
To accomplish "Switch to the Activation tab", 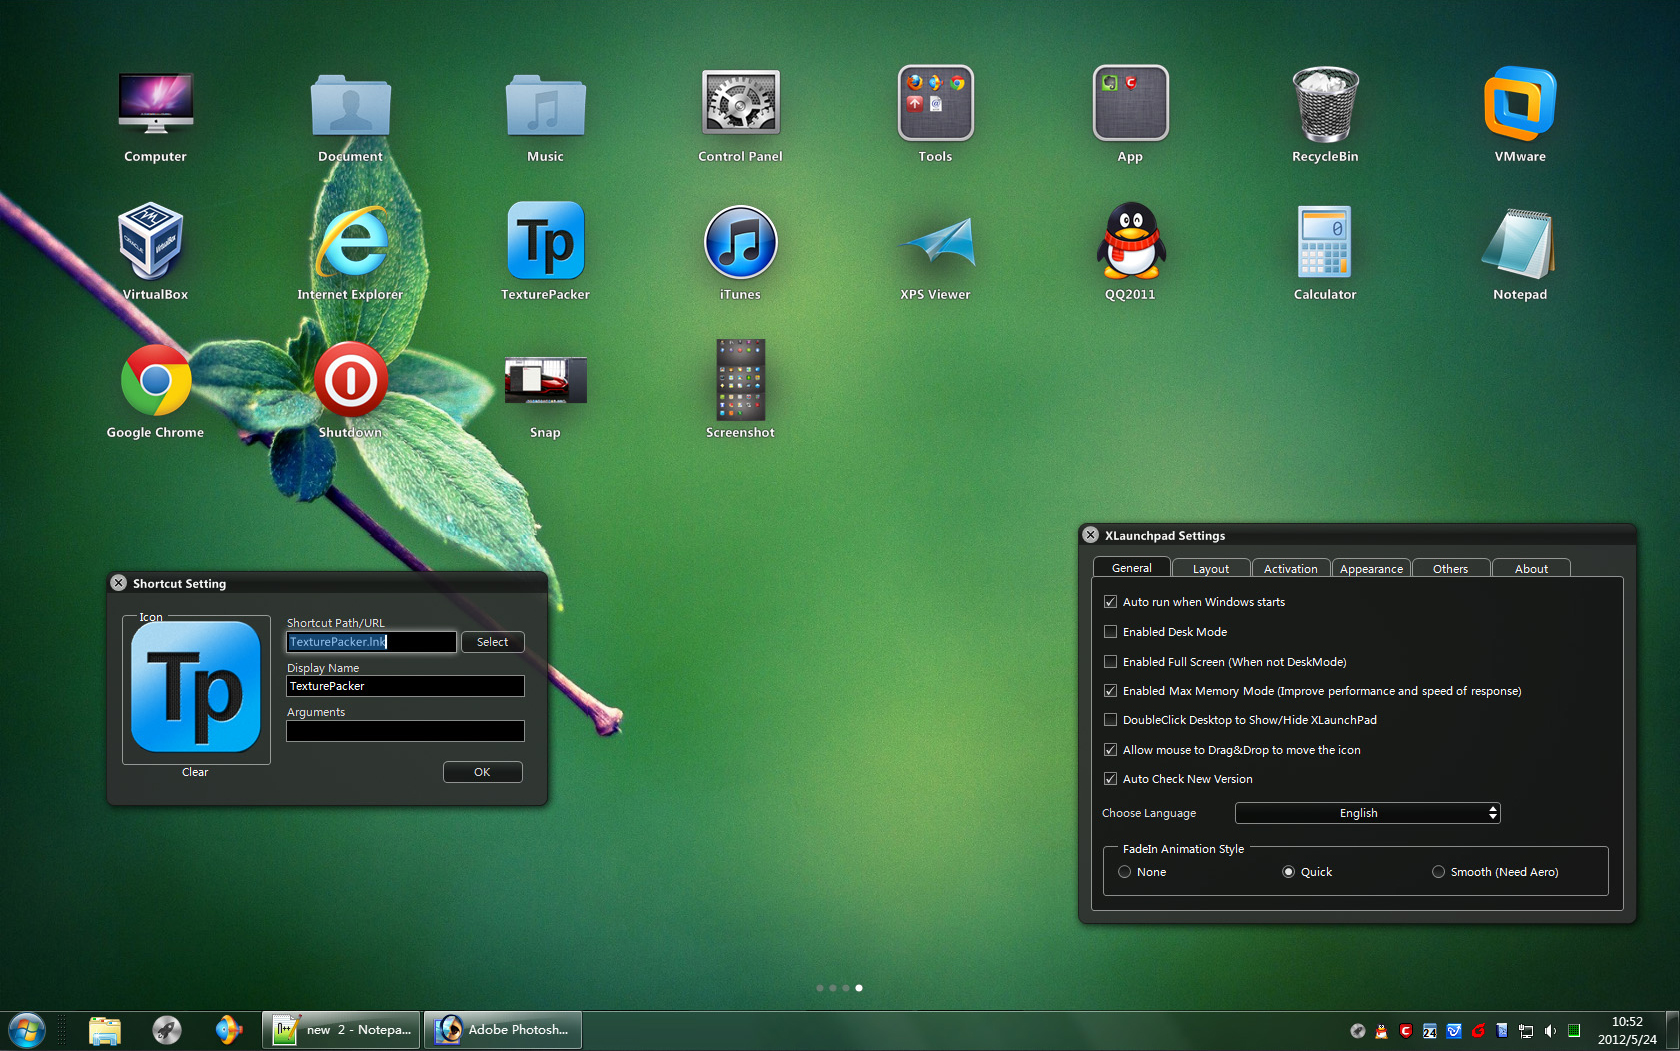I will pos(1290,568).
